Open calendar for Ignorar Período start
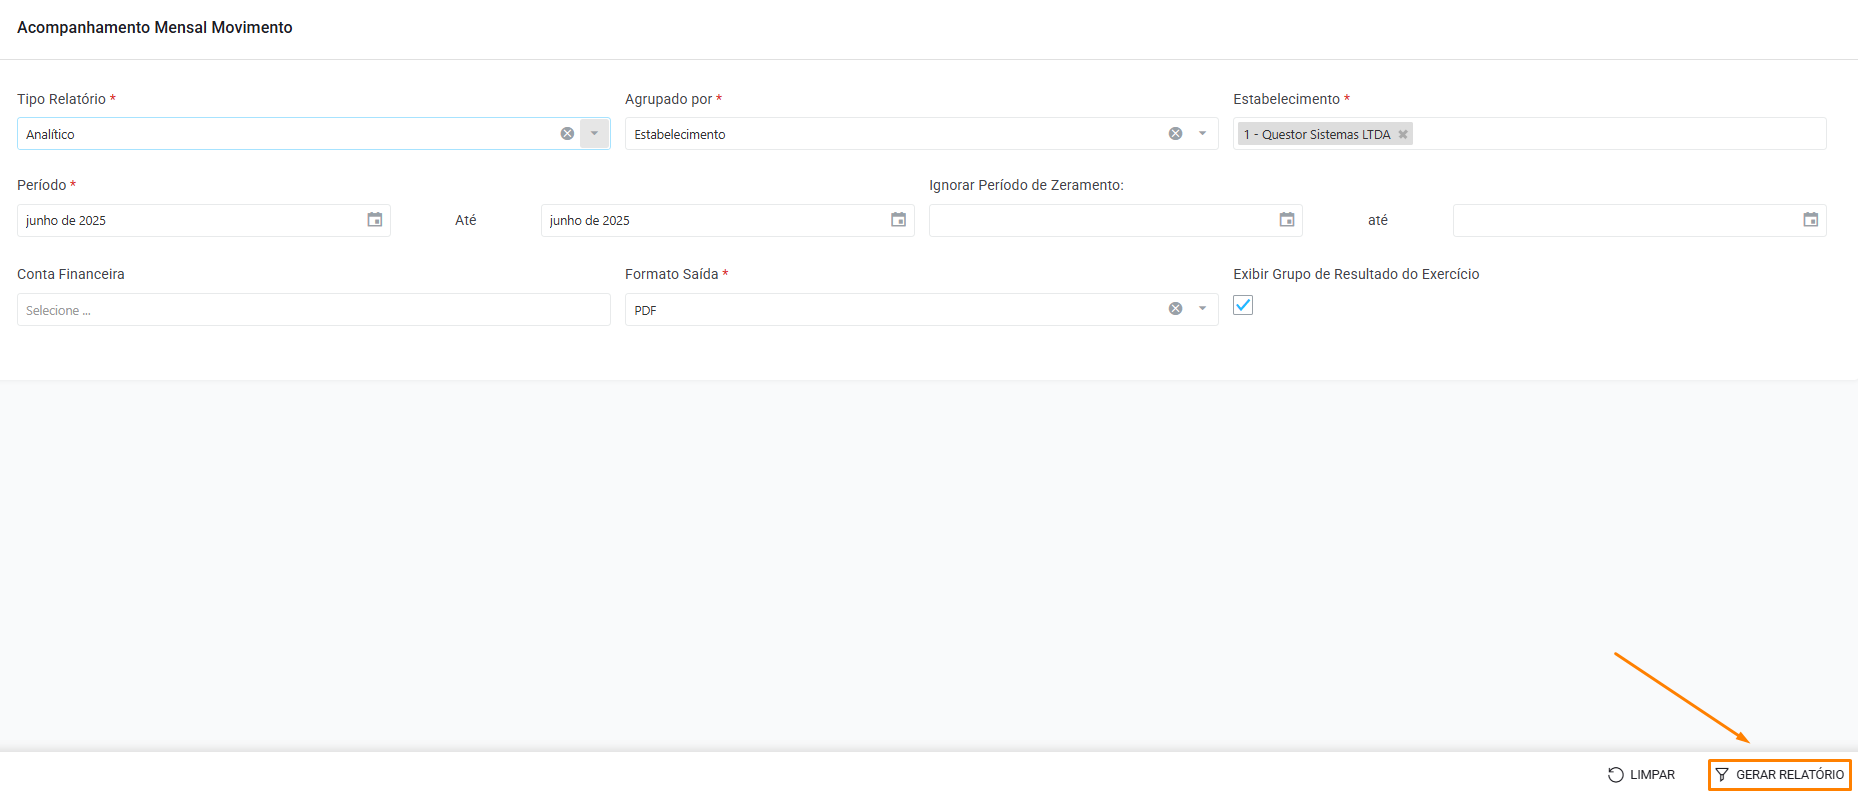Viewport: 1858px width, 797px height. [1287, 220]
